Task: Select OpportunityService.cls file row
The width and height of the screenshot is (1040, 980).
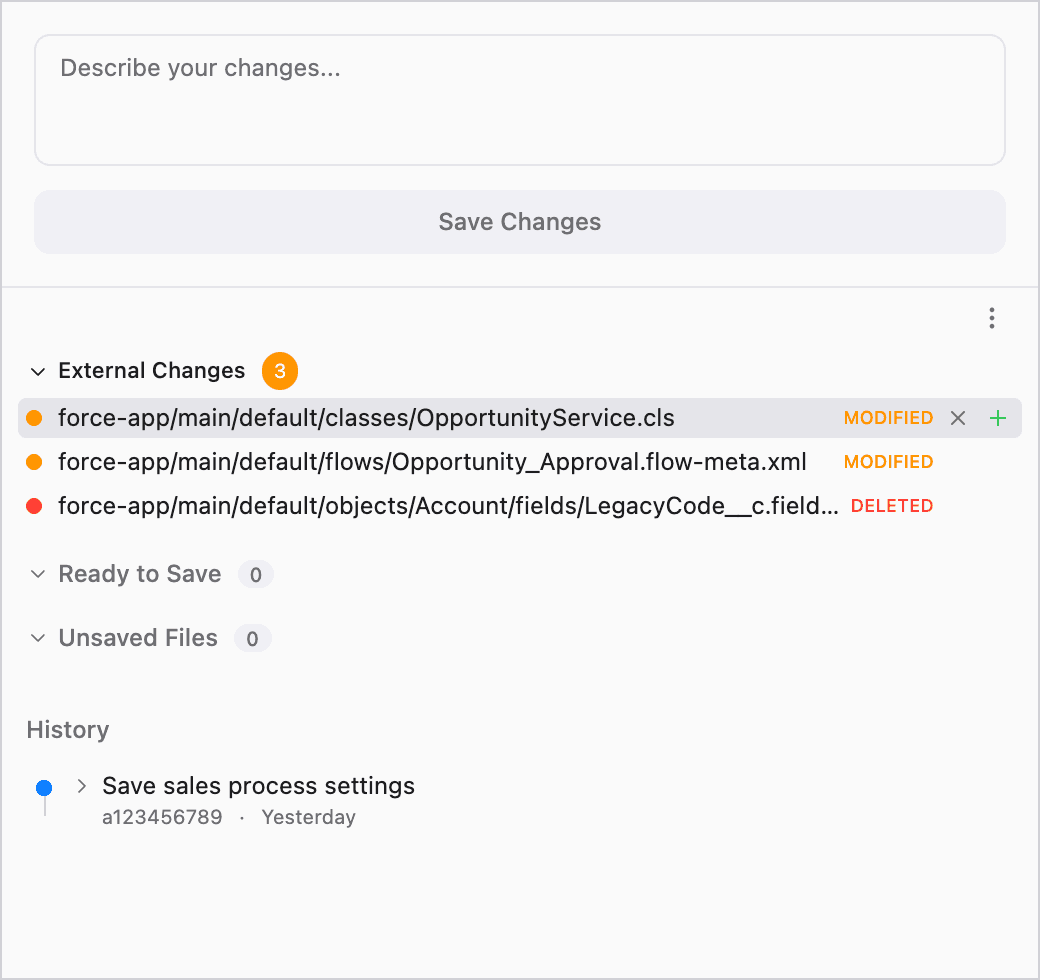Action: tap(519, 418)
